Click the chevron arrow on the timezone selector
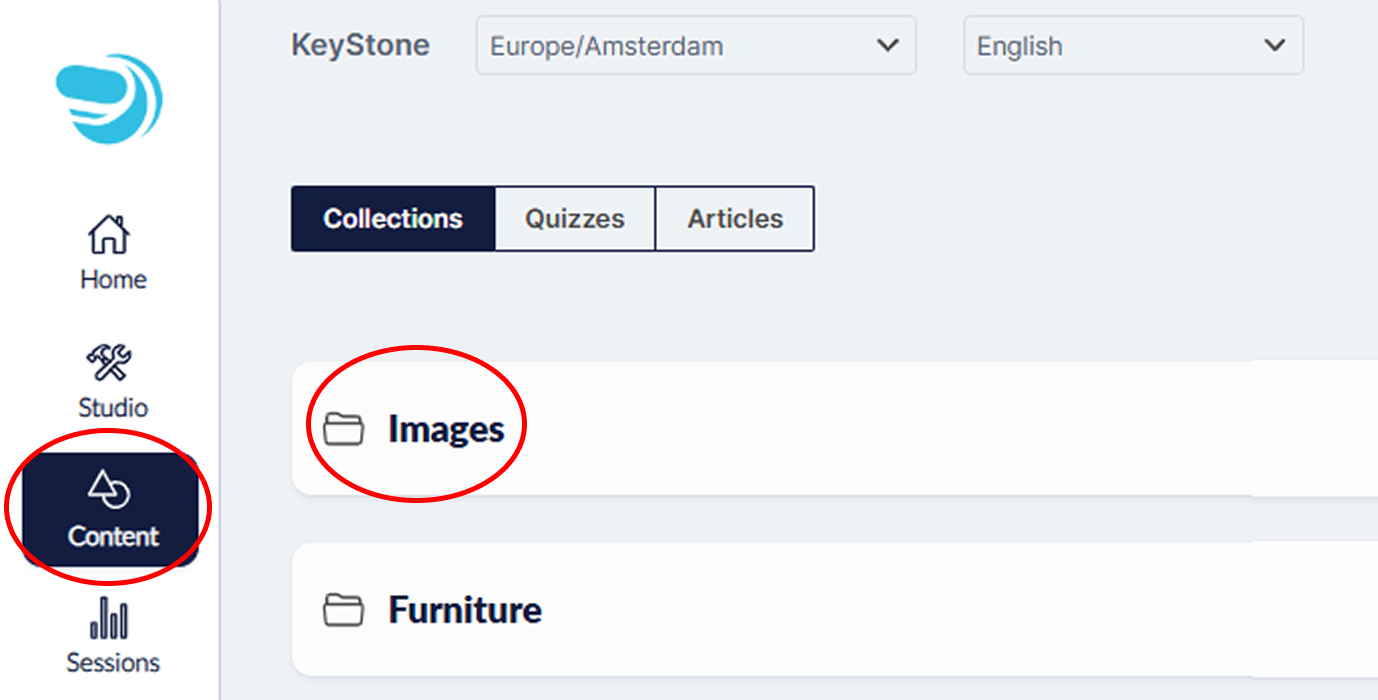The height and width of the screenshot is (700, 1378). [x=887, y=46]
